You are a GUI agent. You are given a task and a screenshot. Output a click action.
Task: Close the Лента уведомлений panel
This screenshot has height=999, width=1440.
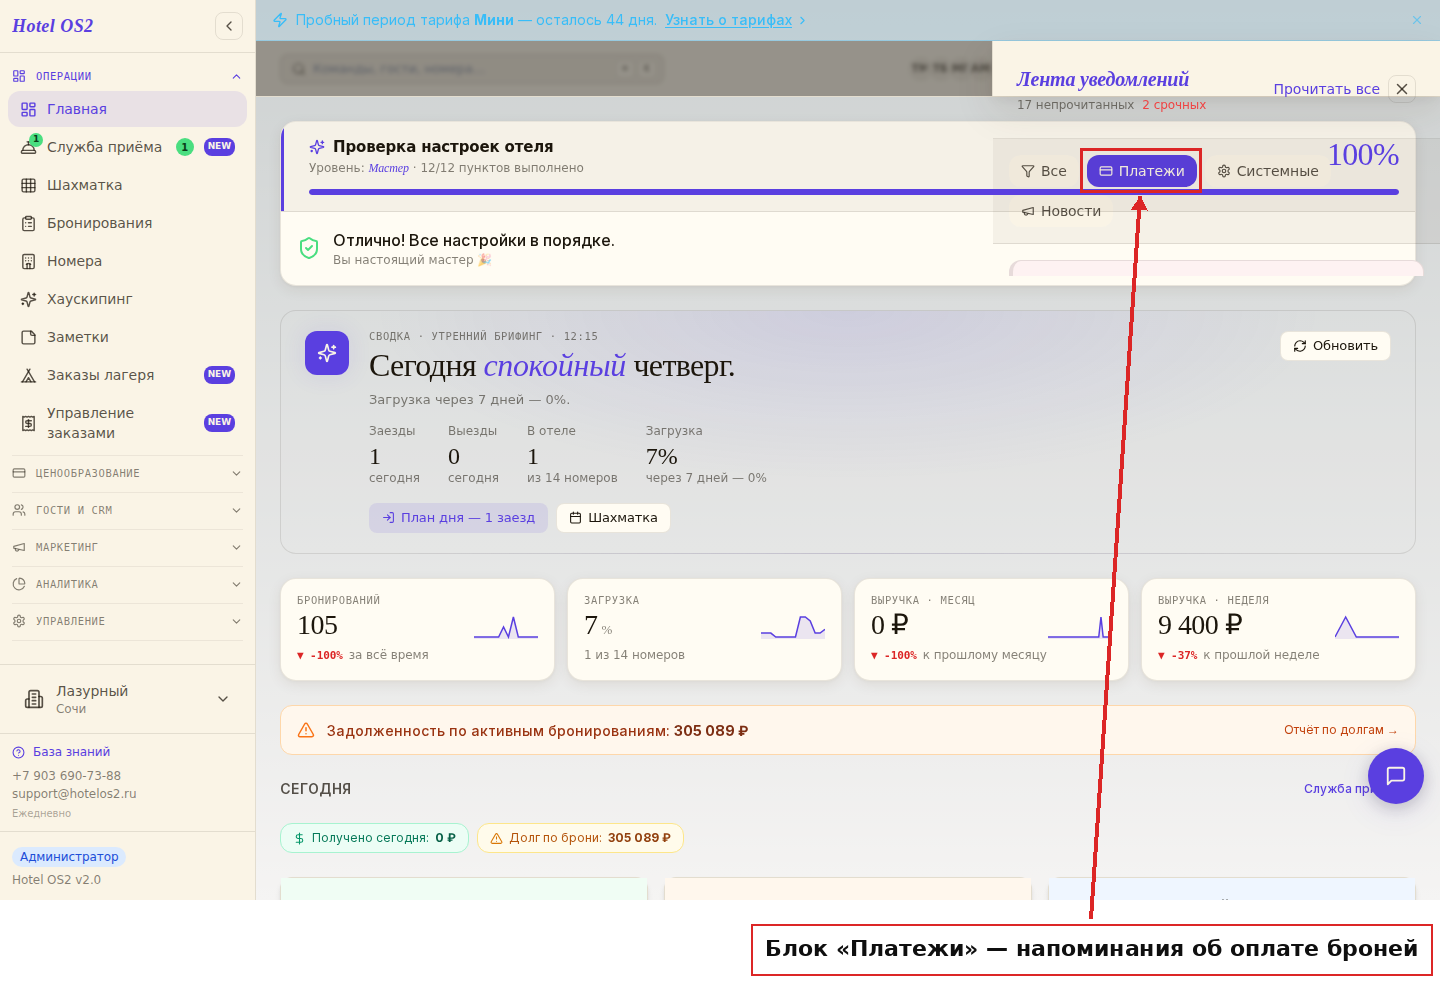1402,89
